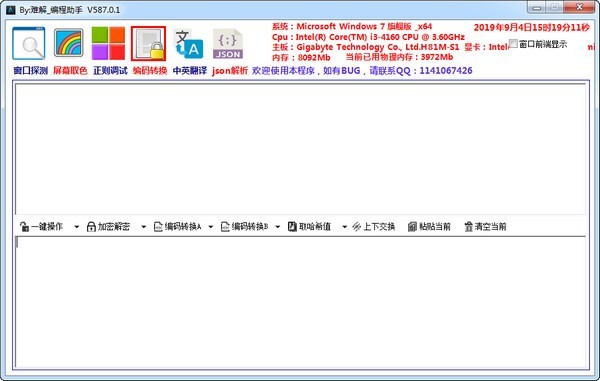Click 粘贴当前 paste button

pos(429,227)
